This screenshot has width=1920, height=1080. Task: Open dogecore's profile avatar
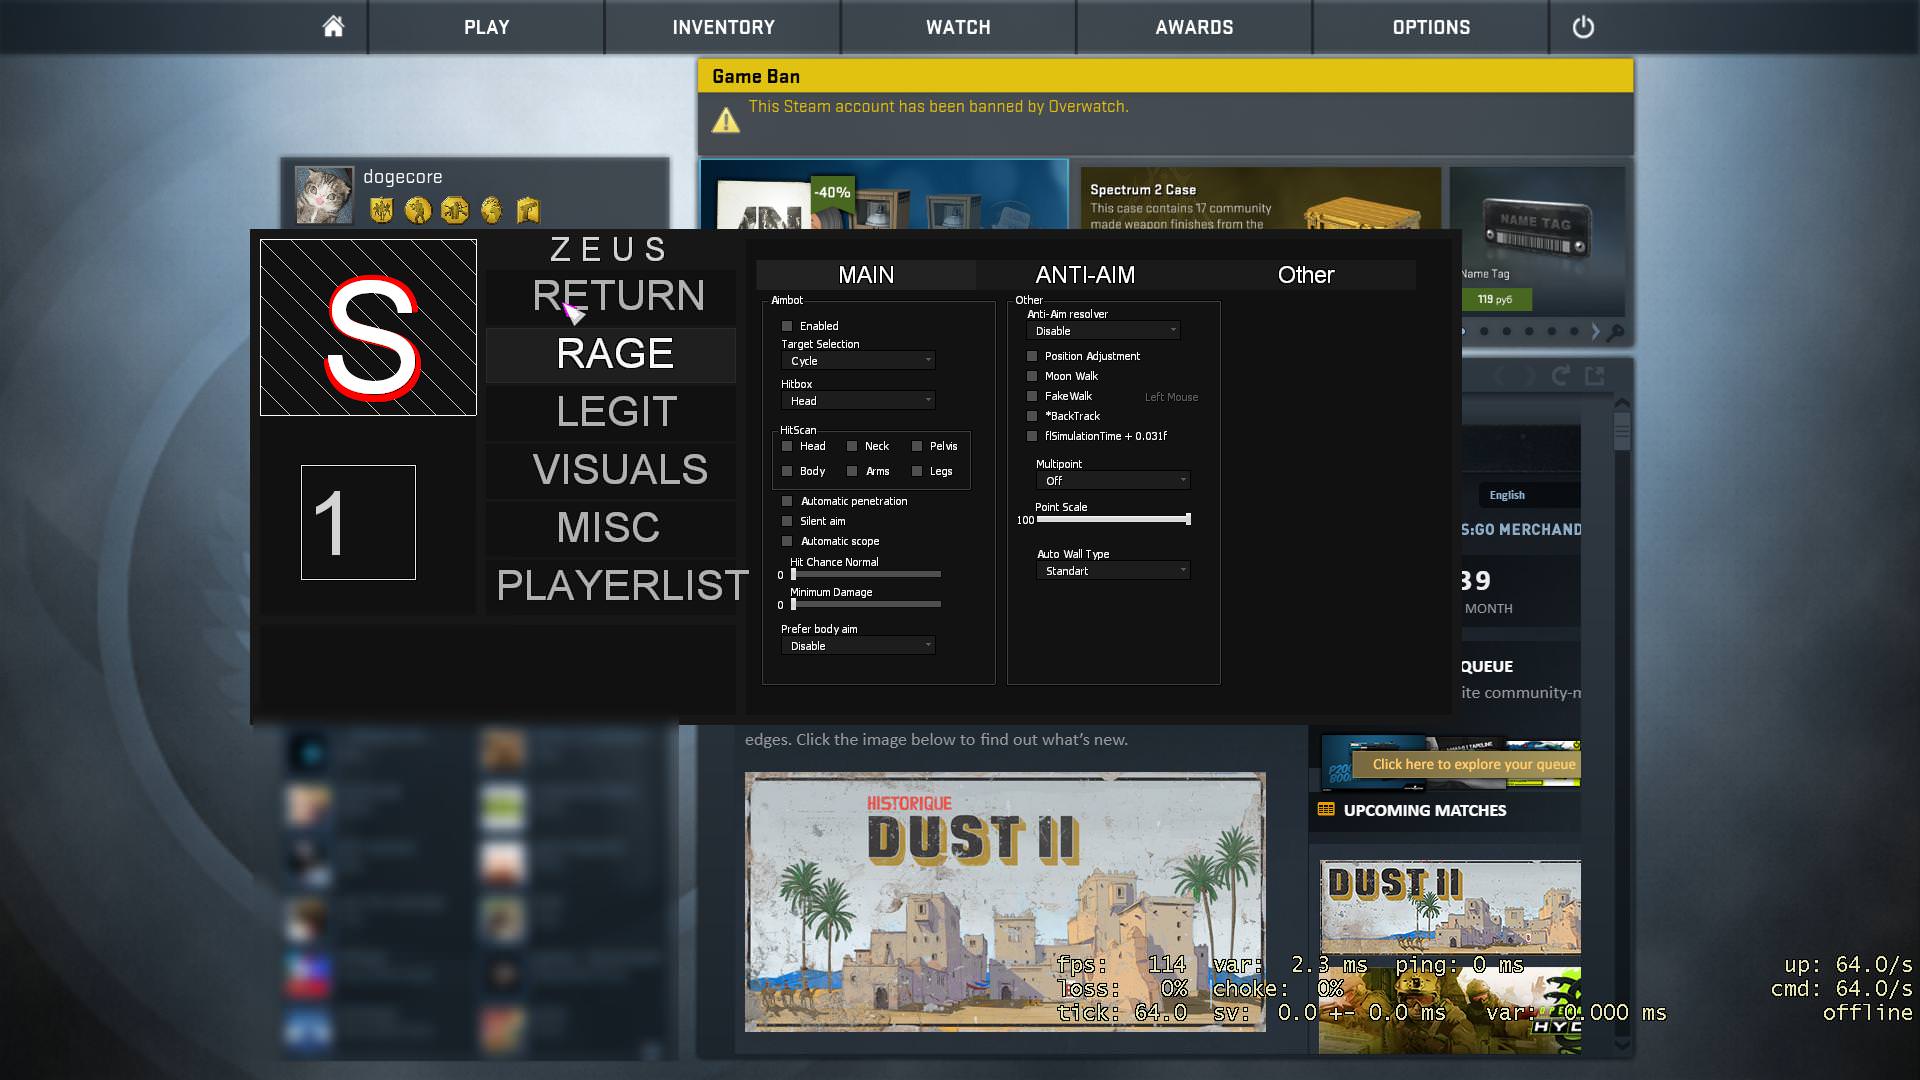pyautogui.click(x=324, y=194)
